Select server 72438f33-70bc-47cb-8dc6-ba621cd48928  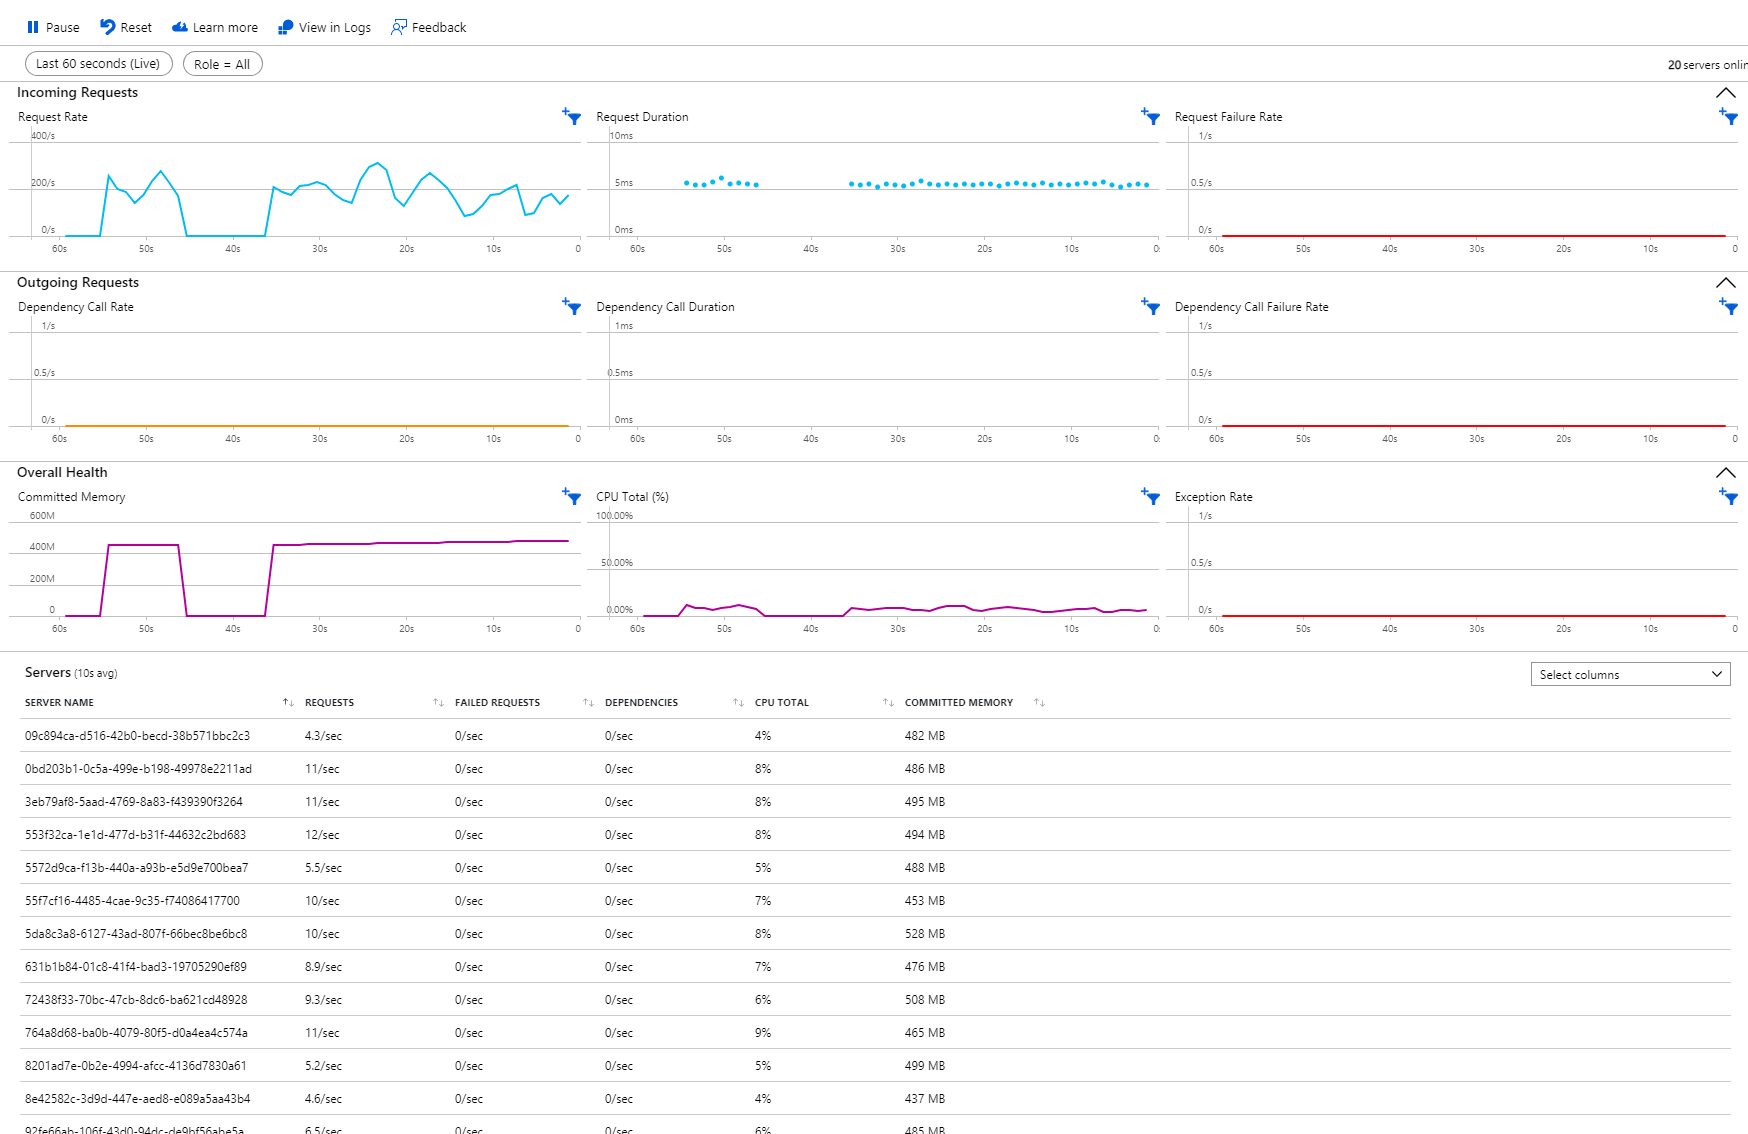tap(877, 1000)
